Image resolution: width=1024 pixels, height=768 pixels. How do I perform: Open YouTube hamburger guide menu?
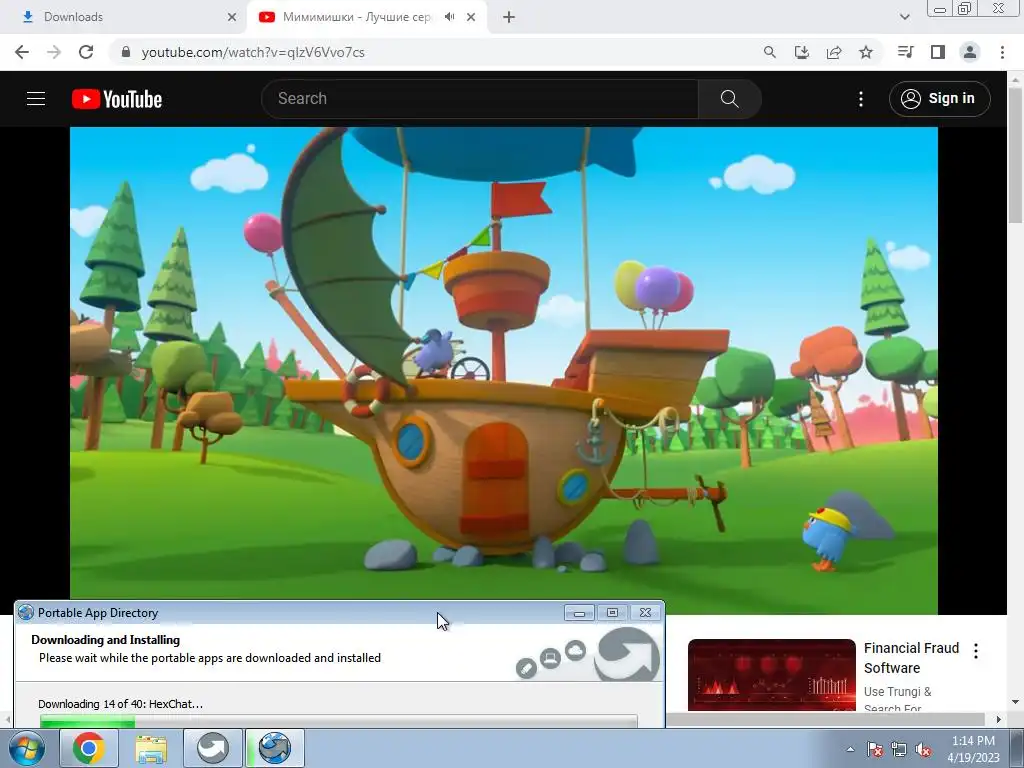[x=36, y=99]
